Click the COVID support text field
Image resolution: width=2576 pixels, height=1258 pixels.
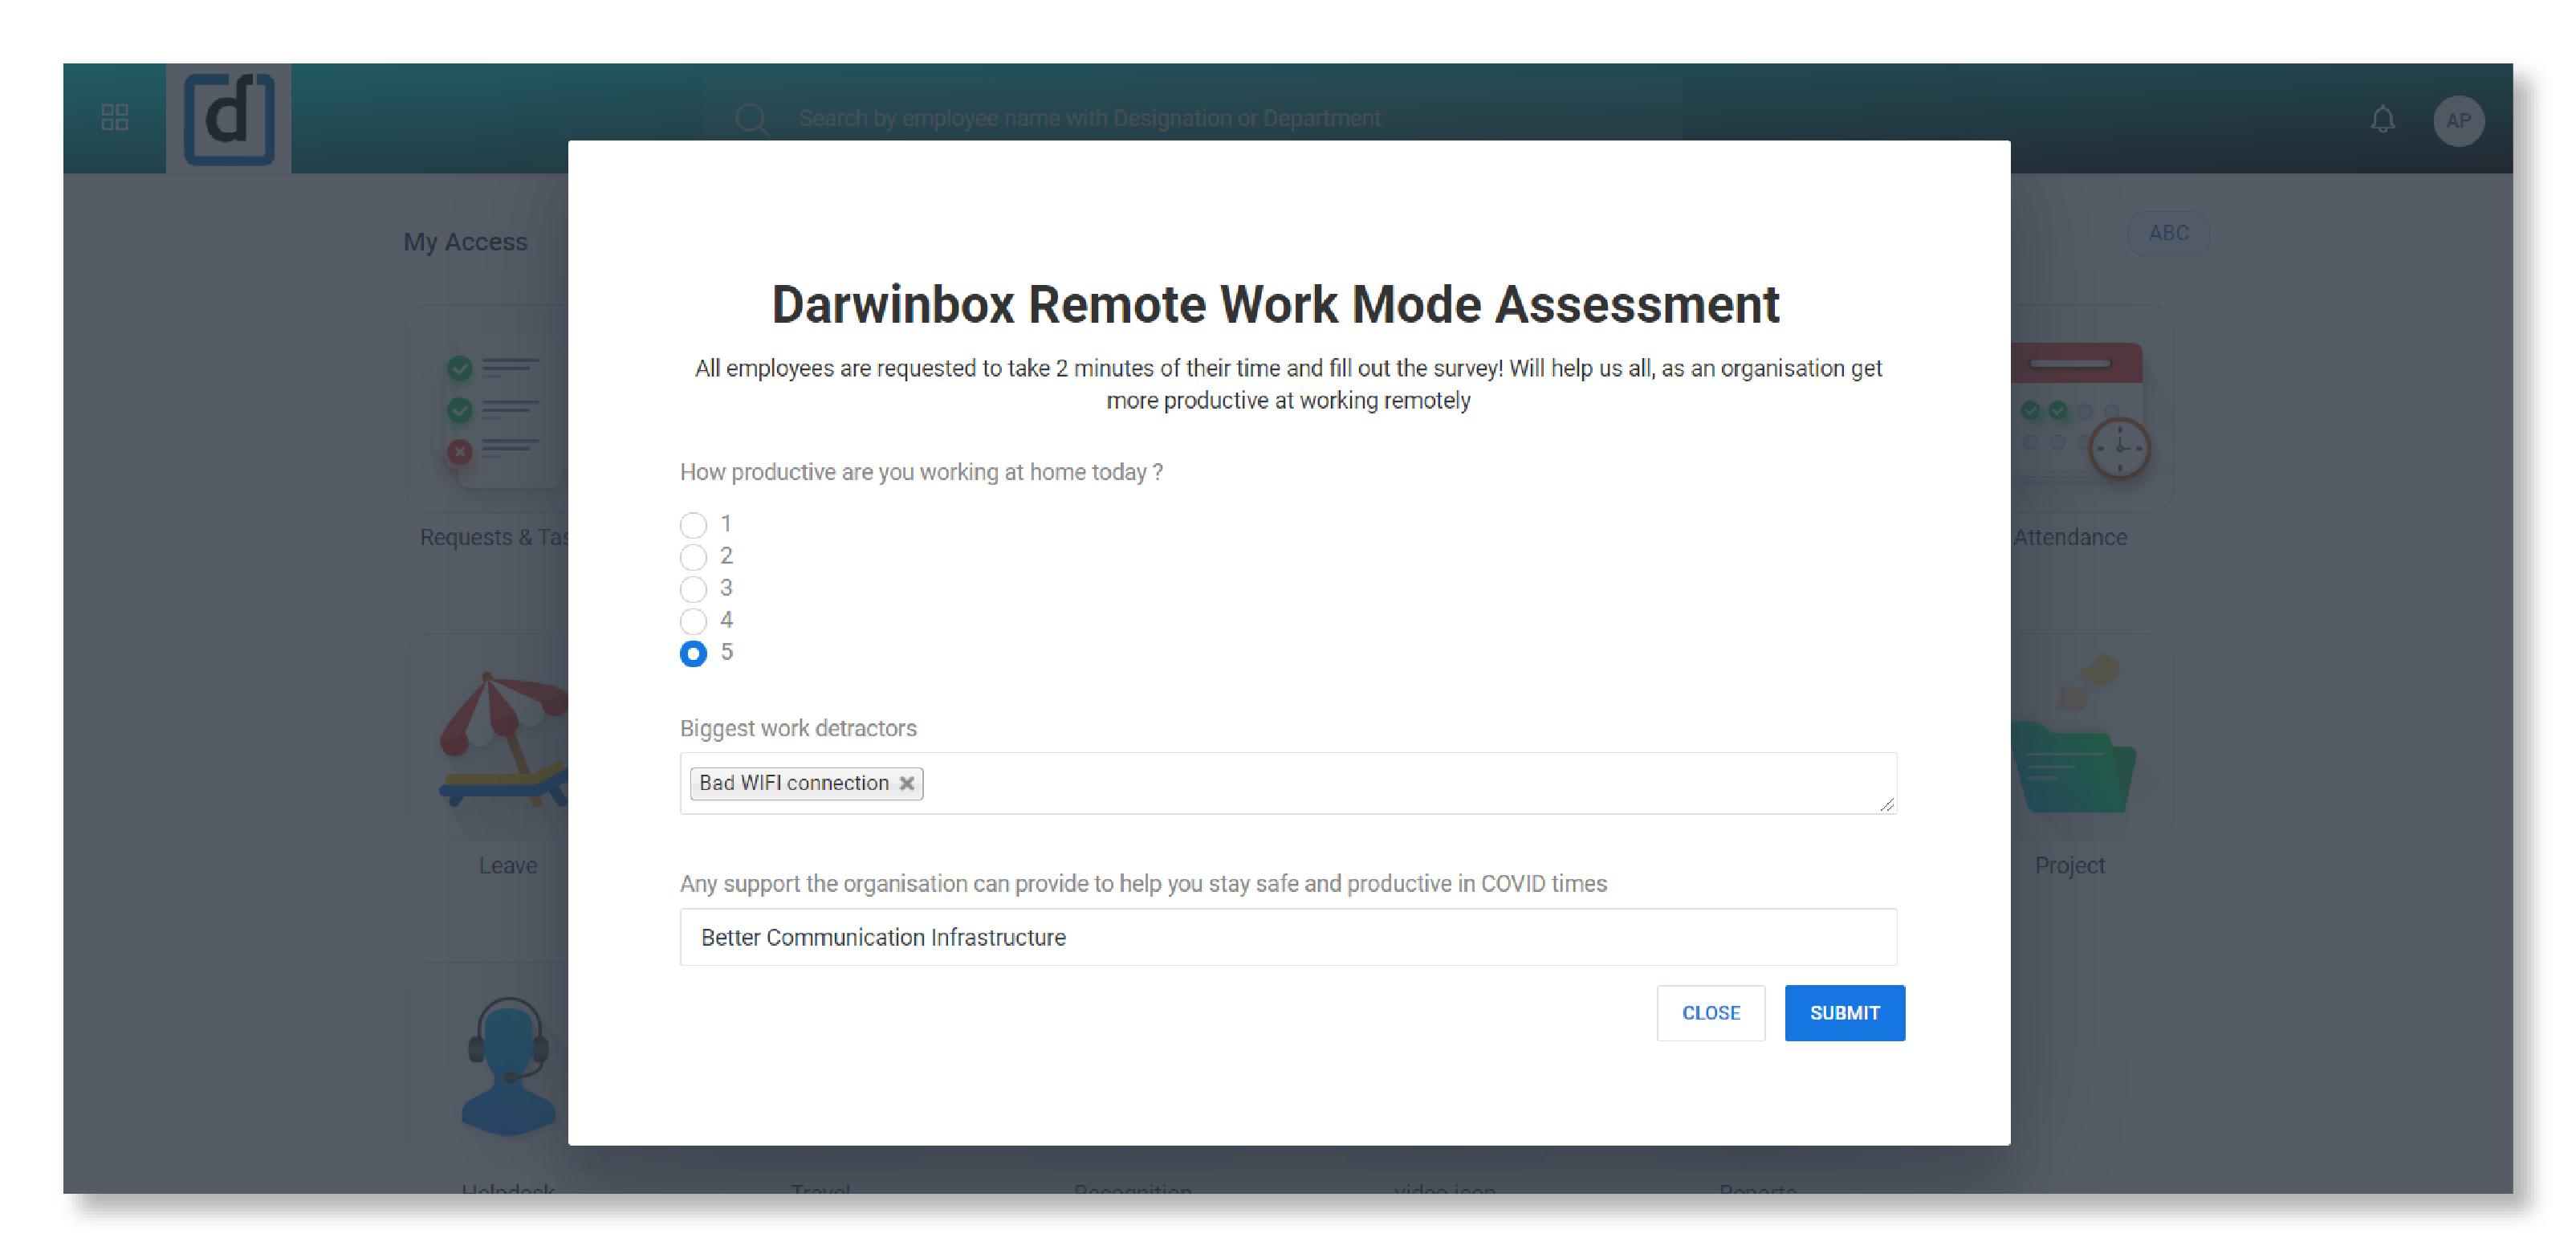coord(1288,937)
